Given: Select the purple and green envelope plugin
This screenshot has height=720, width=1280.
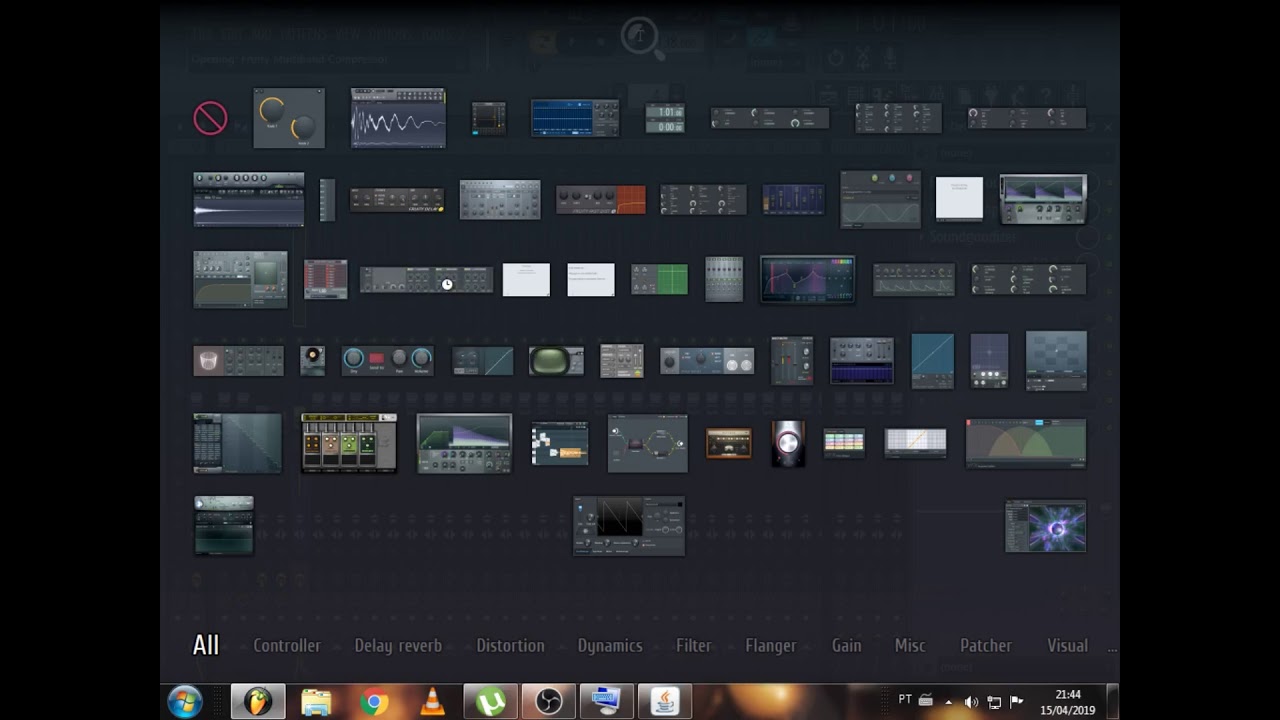Looking at the screenshot, I should (464, 442).
